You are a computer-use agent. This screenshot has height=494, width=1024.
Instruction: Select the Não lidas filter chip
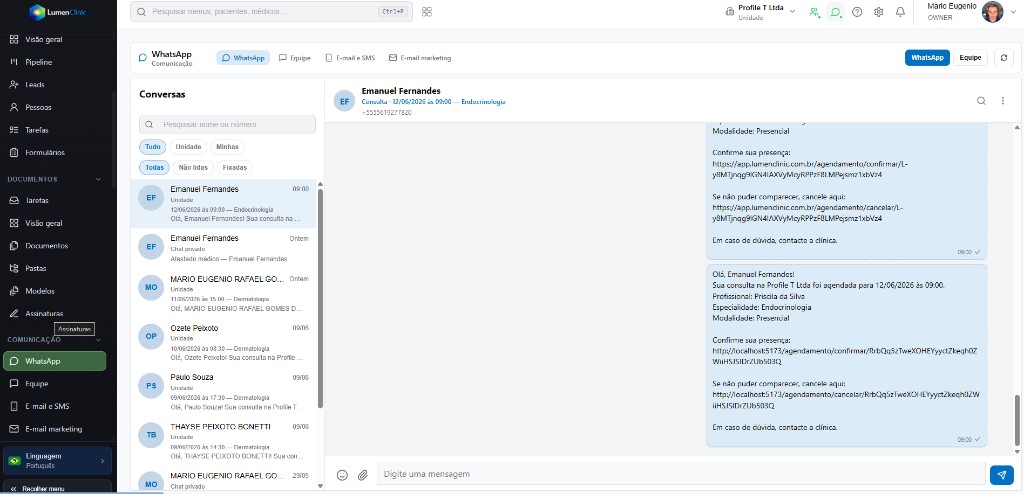(x=193, y=168)
